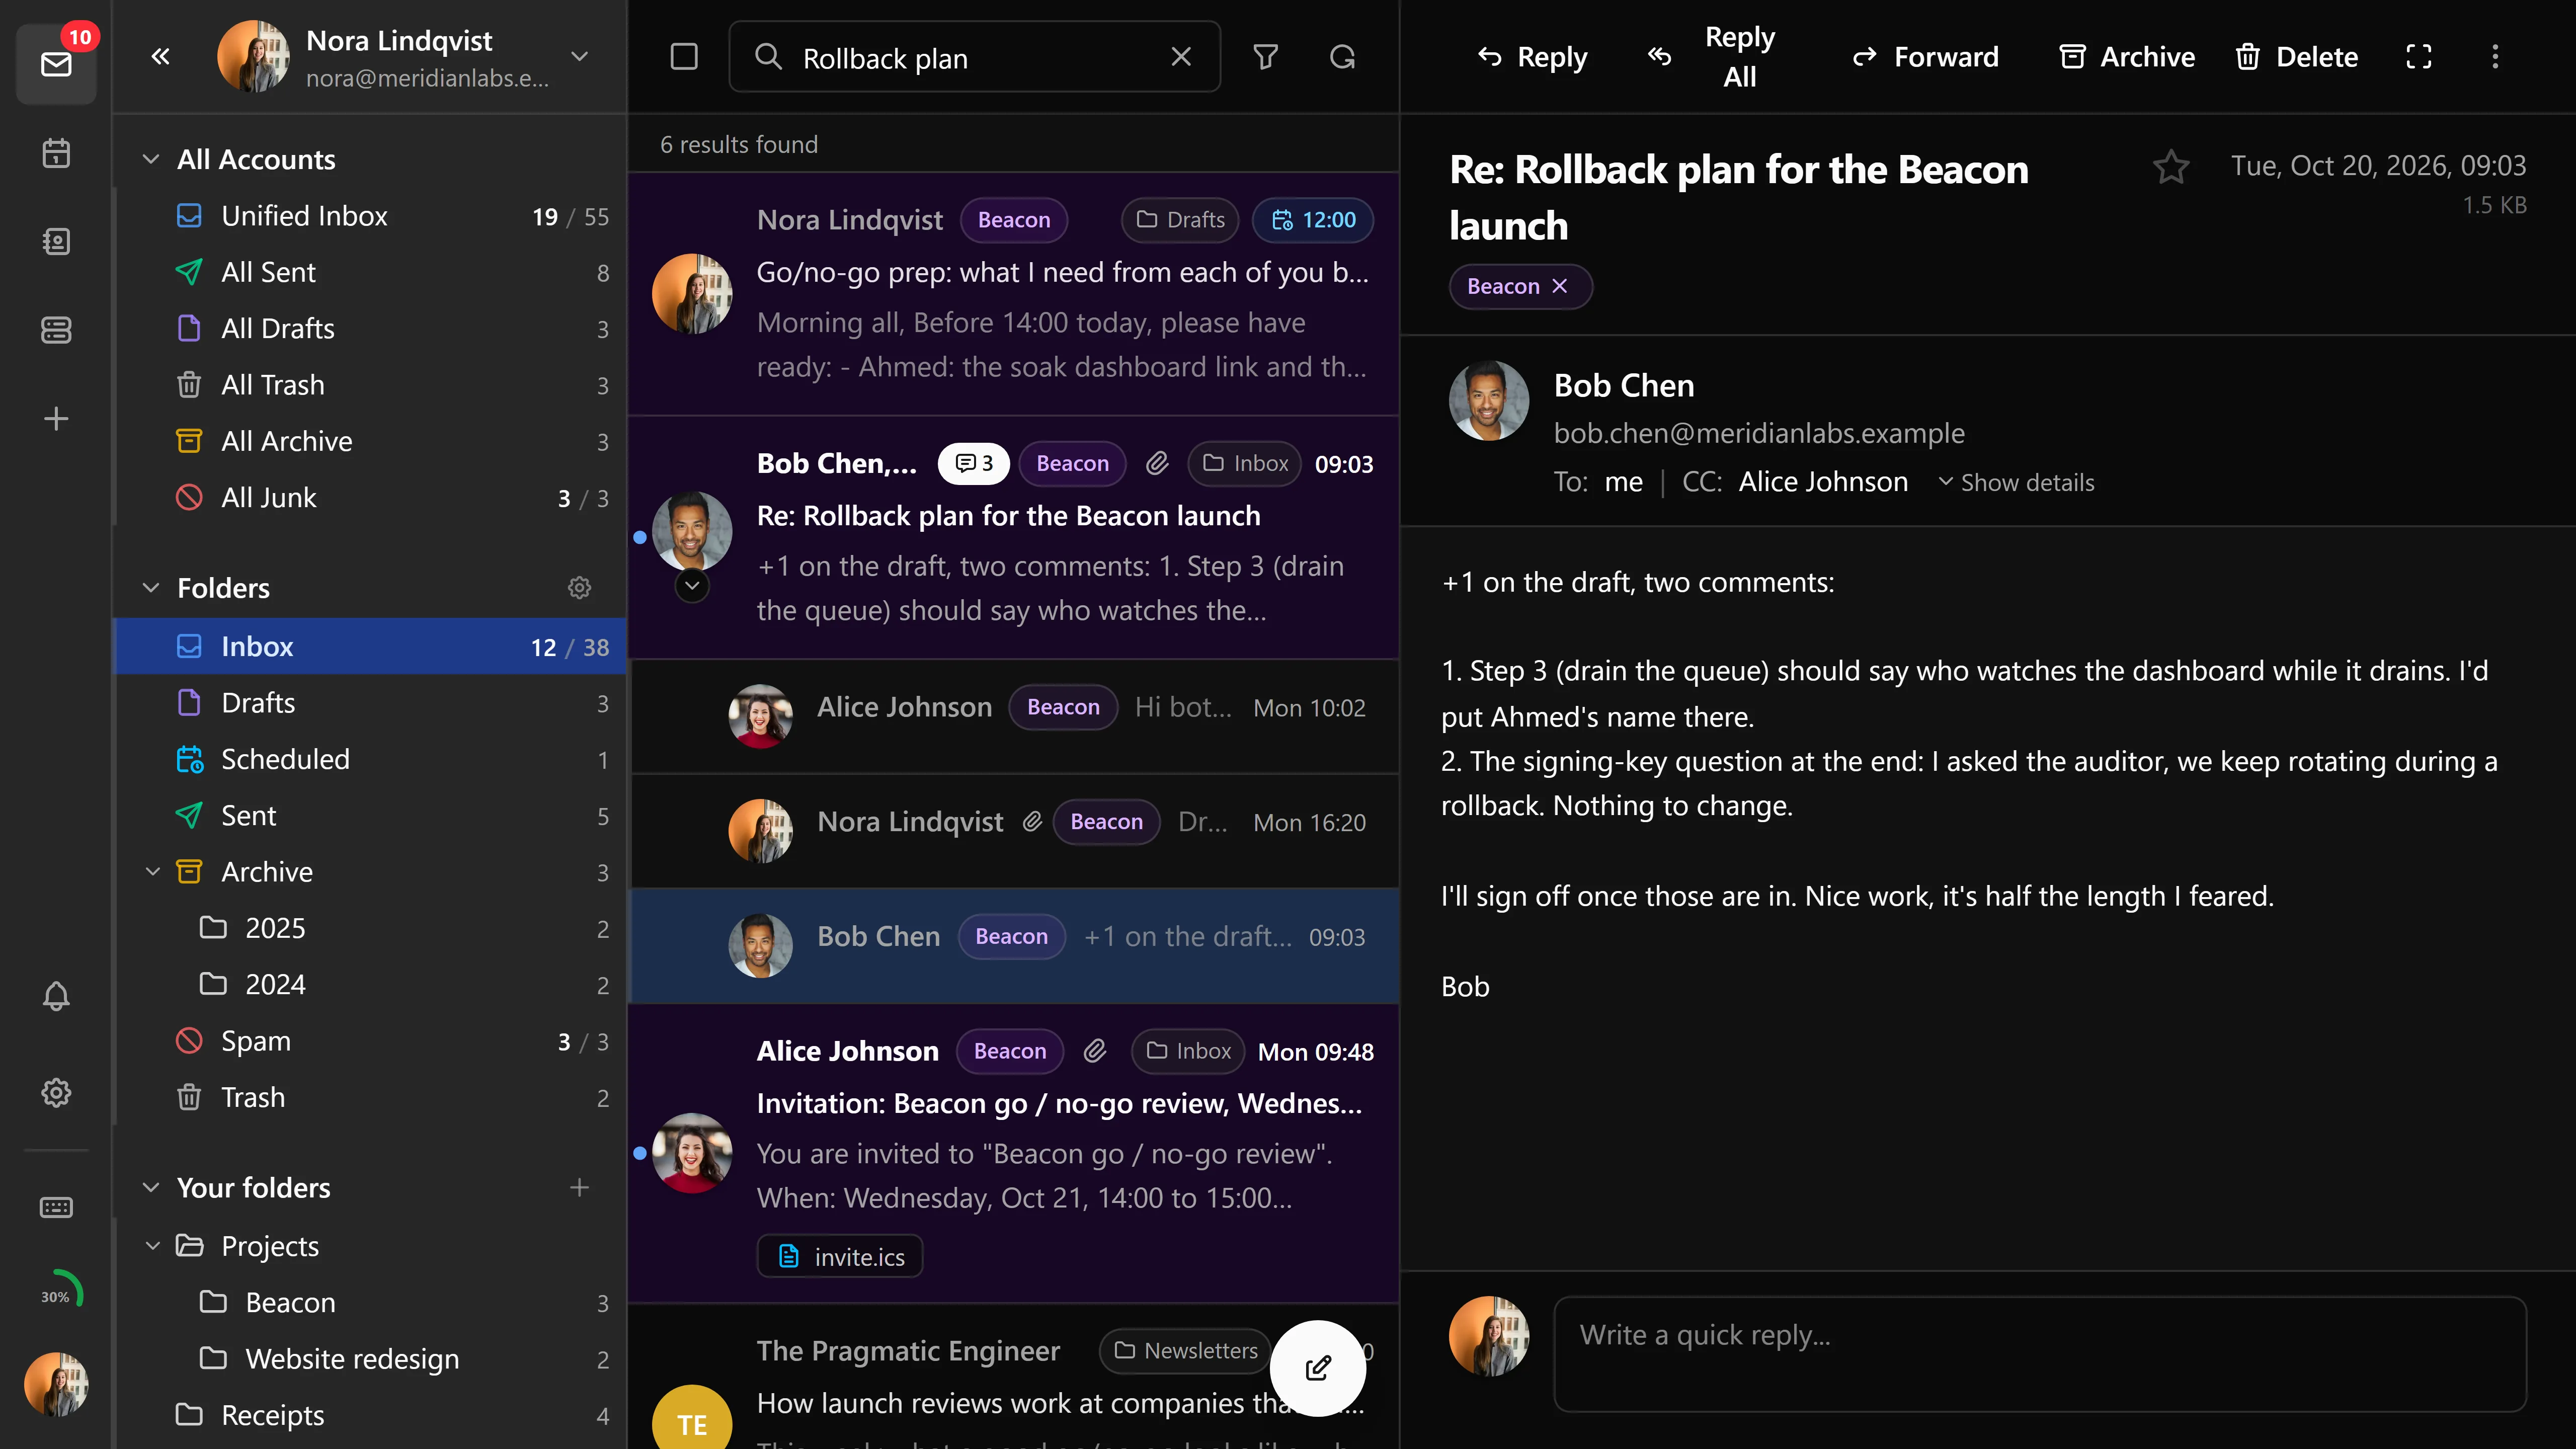2576x1449 pixels.
Task: Open the invite.ics attachment
Action: point(840,1256)
